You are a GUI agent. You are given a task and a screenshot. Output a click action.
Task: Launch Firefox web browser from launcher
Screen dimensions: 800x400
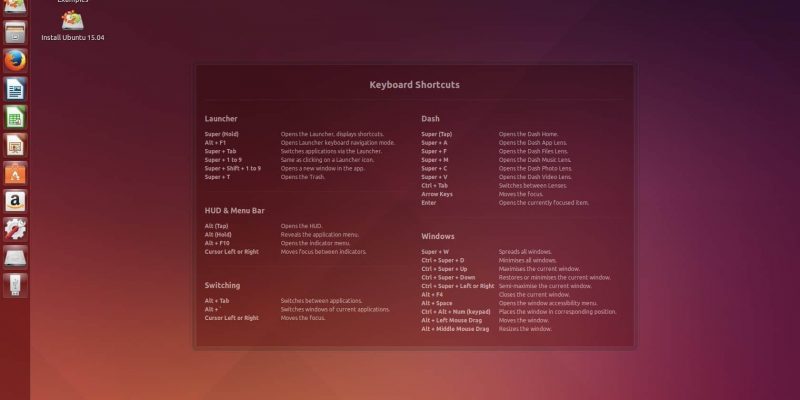15,61
